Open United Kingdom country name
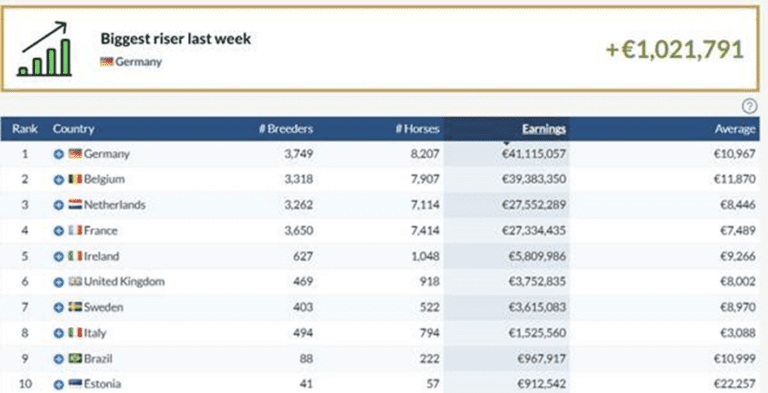The height and width of the screenshot is (393, 768). [x=124, y=282]
